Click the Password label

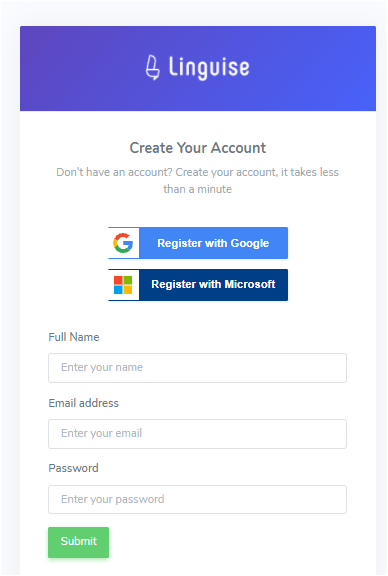click(x=73, y=468)
